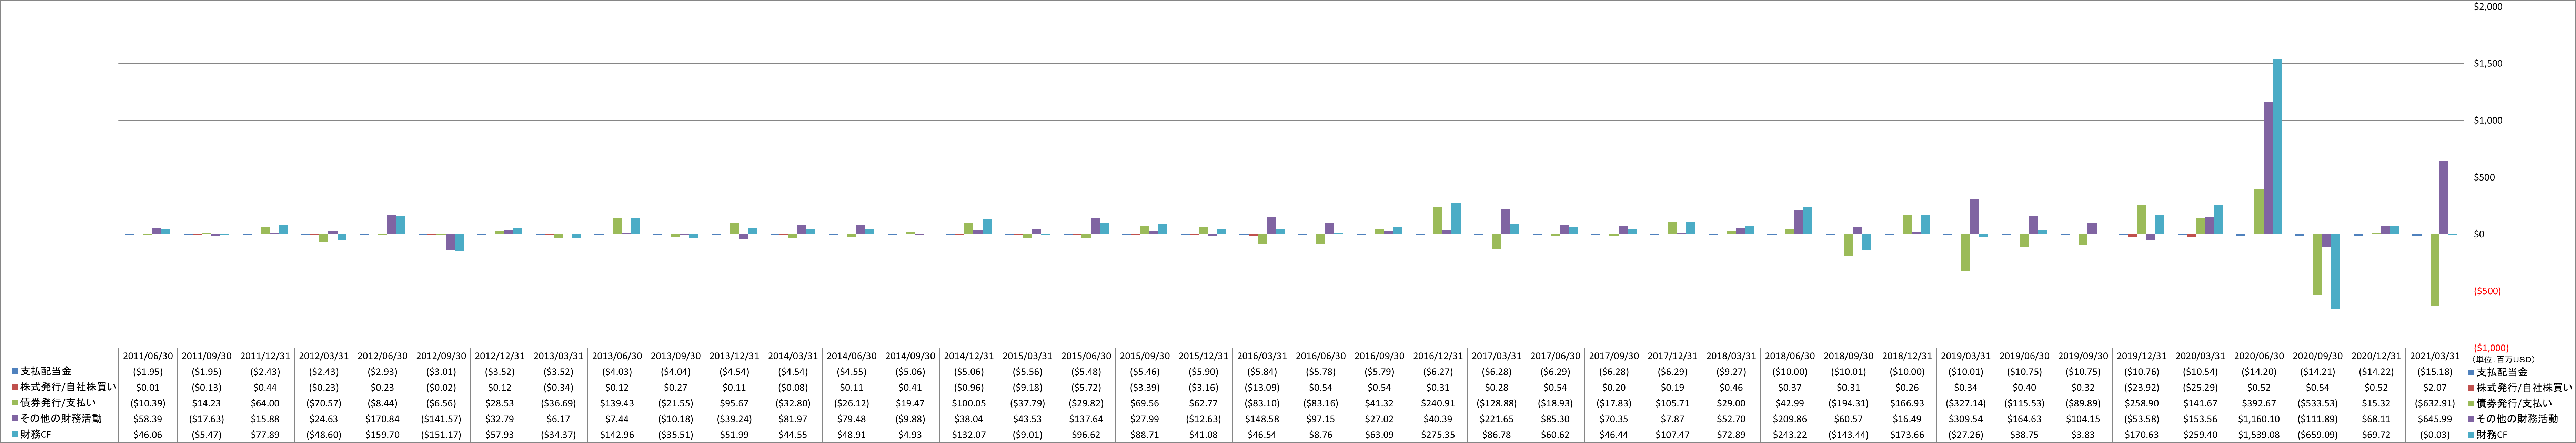Click the teal 財務CF swatch in the table's left row header

tap(15, 435)
